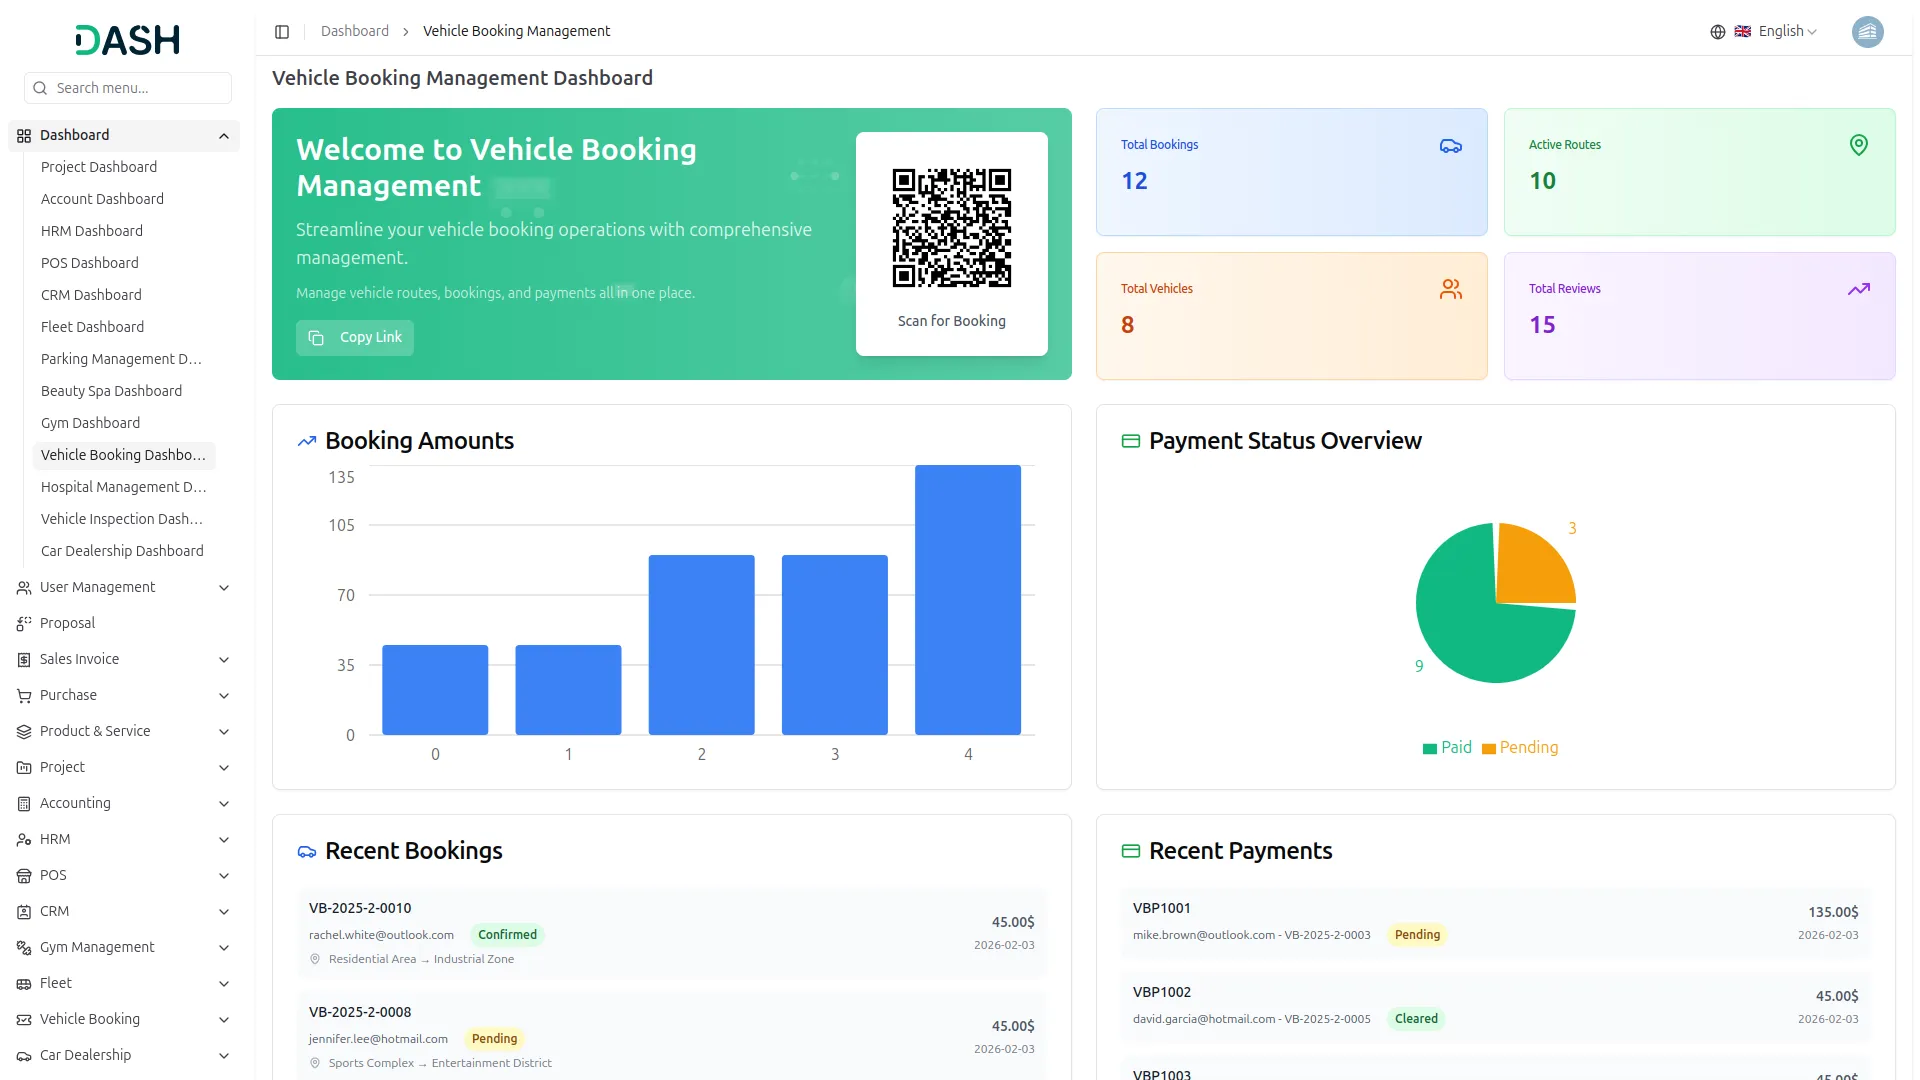This screenshot has width=1920, height=1080.
Task: Click the Copy Link button
Action: pos(355,338)
